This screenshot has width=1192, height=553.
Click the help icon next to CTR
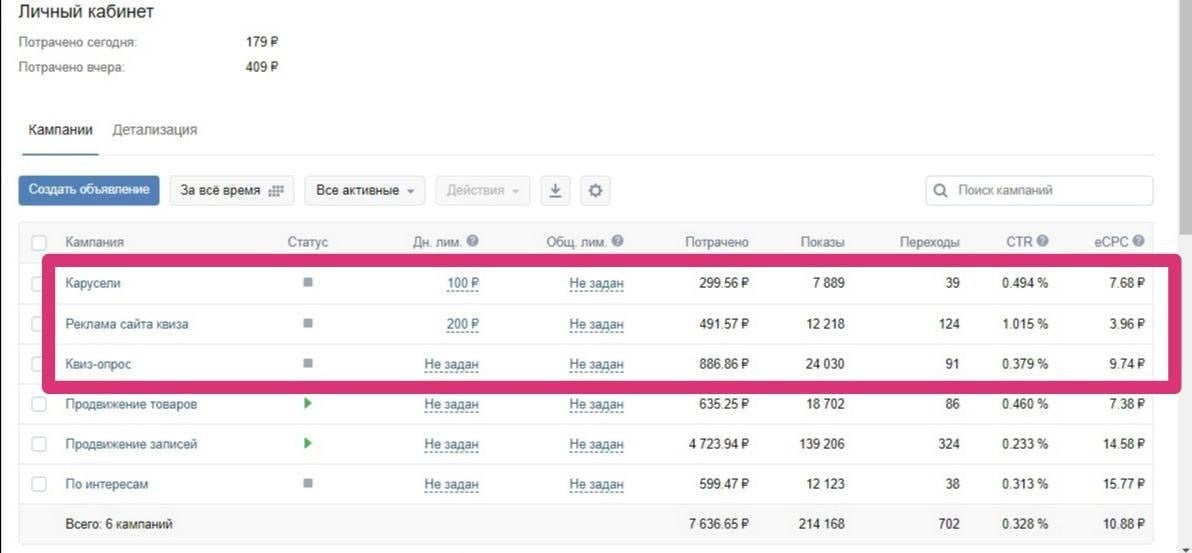point(1043,241)
